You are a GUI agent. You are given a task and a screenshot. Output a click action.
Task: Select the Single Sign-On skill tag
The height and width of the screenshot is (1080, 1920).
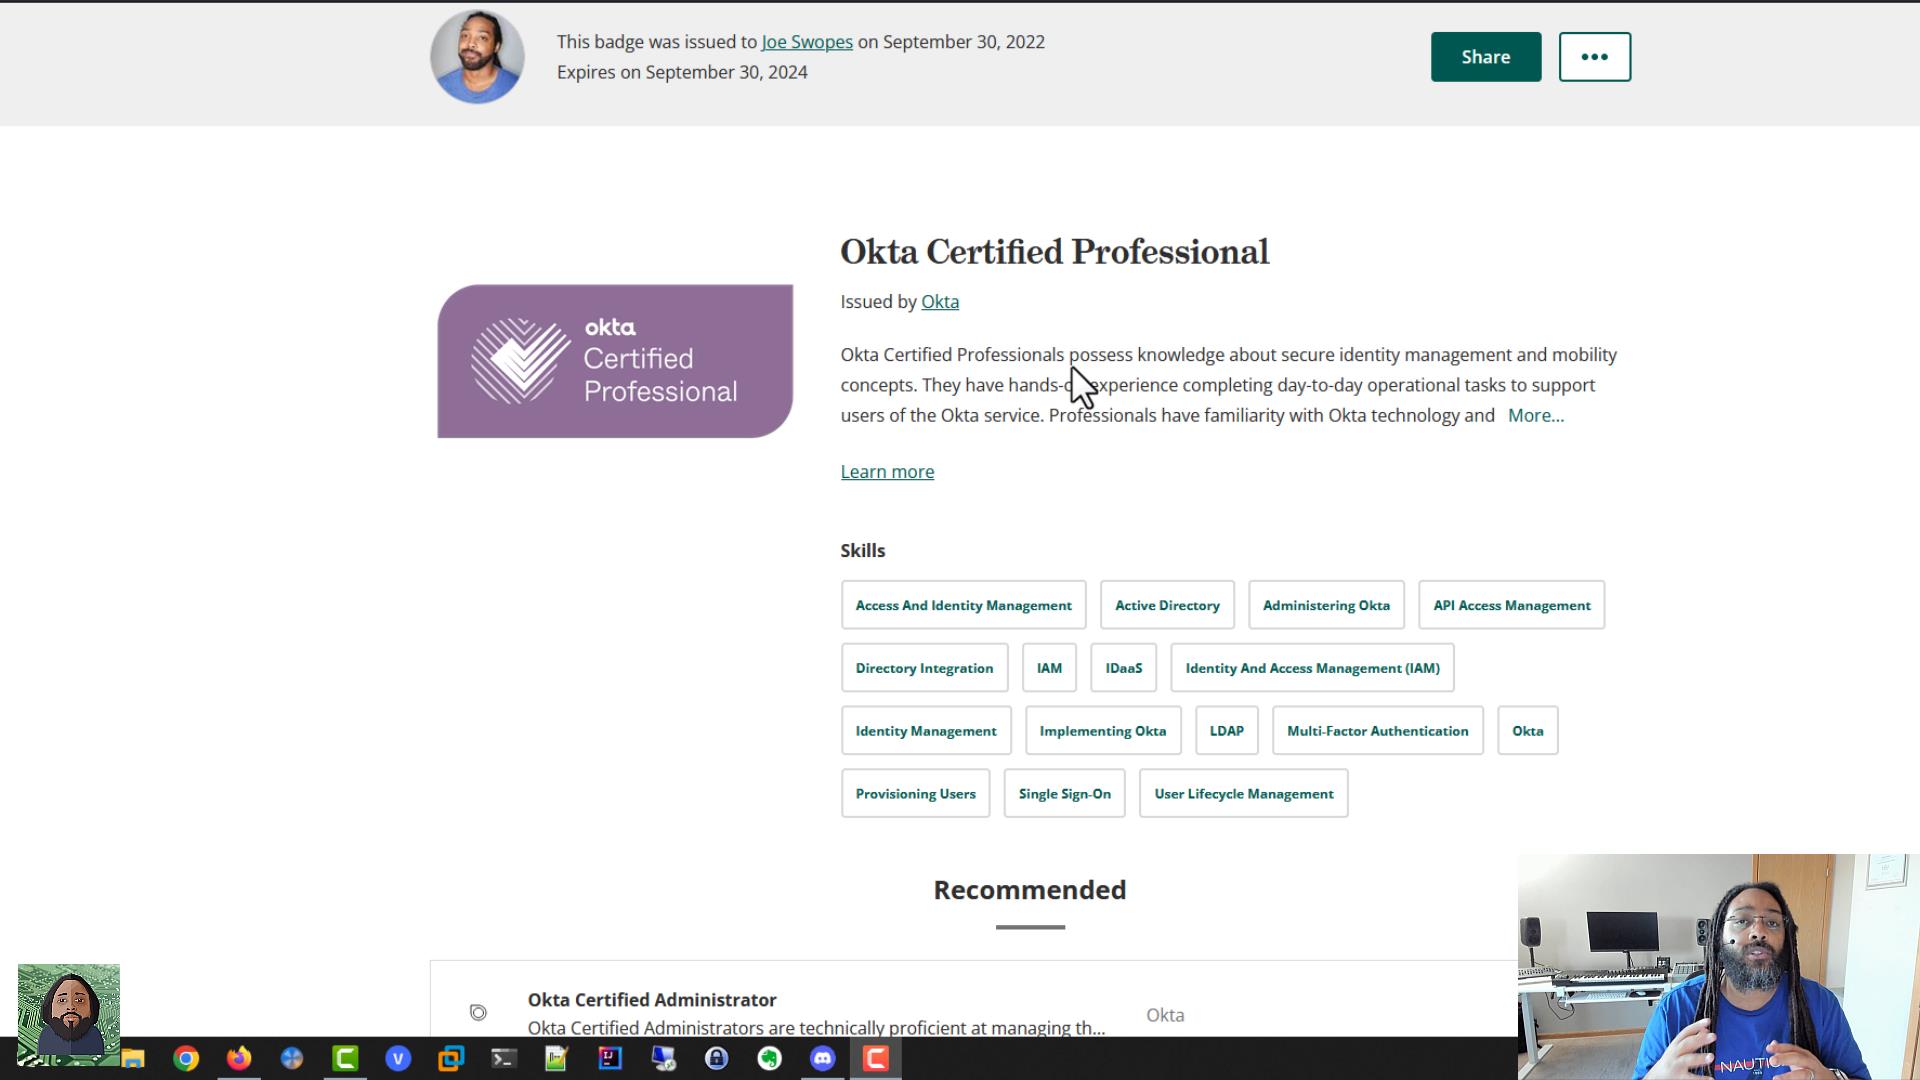click(1065, 794)
